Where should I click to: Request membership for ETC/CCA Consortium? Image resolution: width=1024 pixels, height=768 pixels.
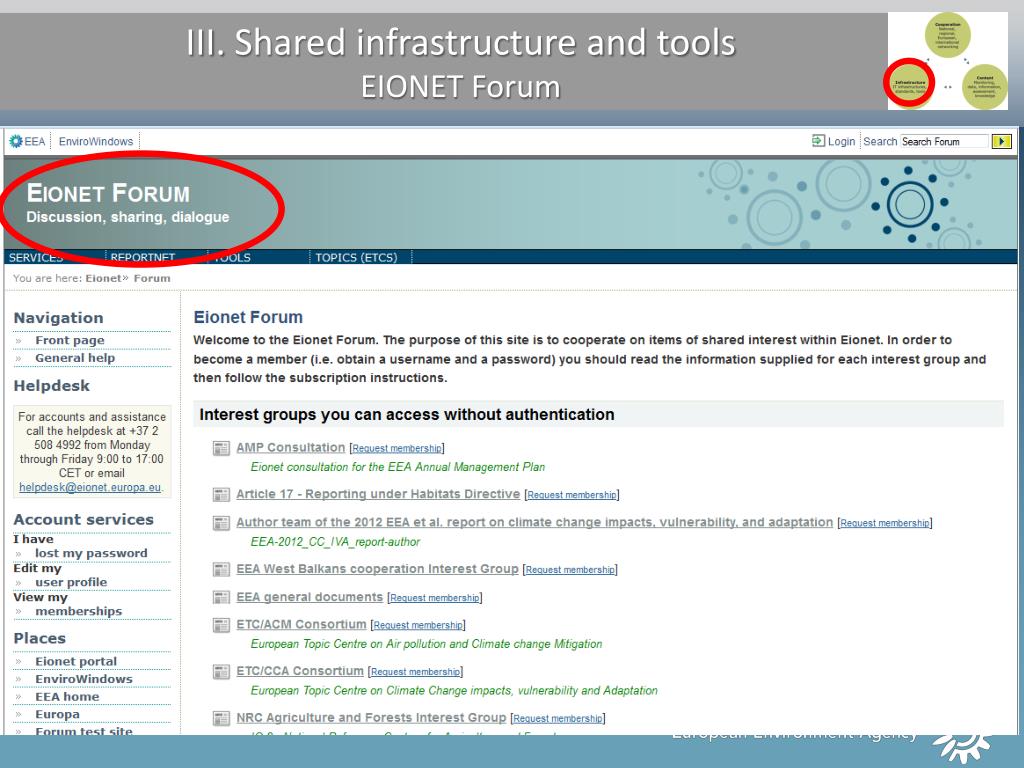click(415, 672)
